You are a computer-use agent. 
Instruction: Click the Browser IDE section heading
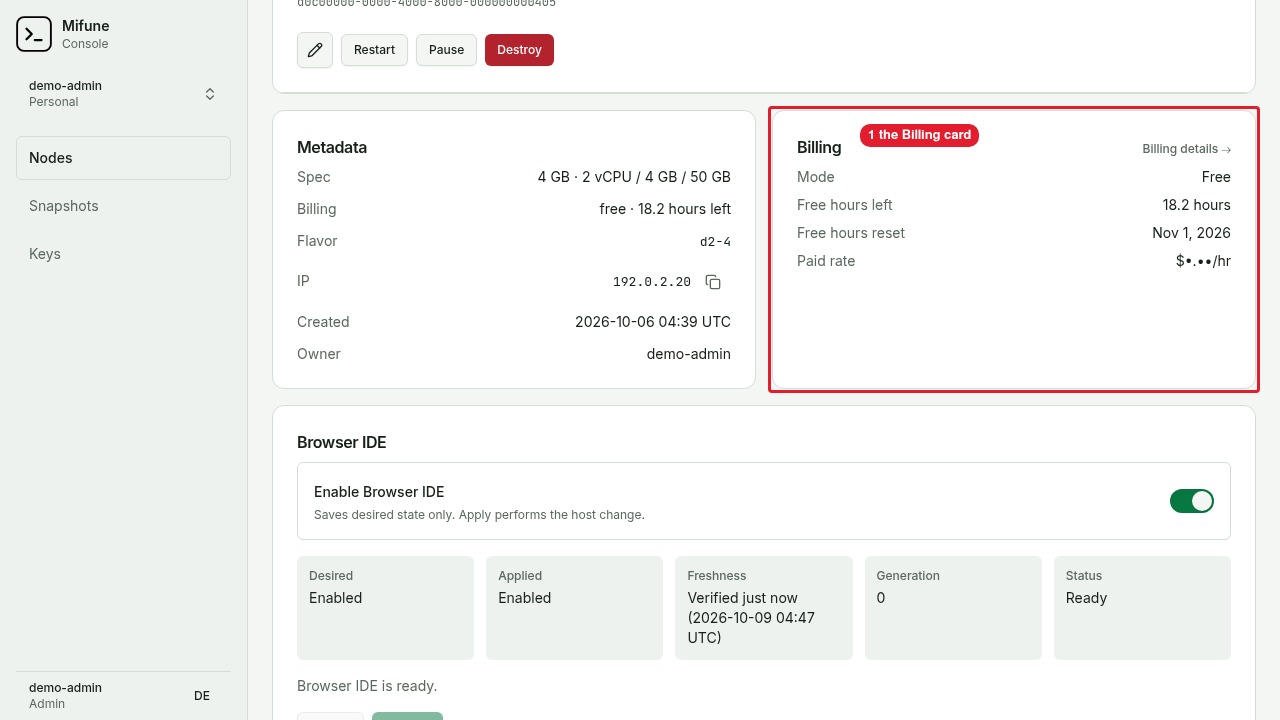[342, 442]
